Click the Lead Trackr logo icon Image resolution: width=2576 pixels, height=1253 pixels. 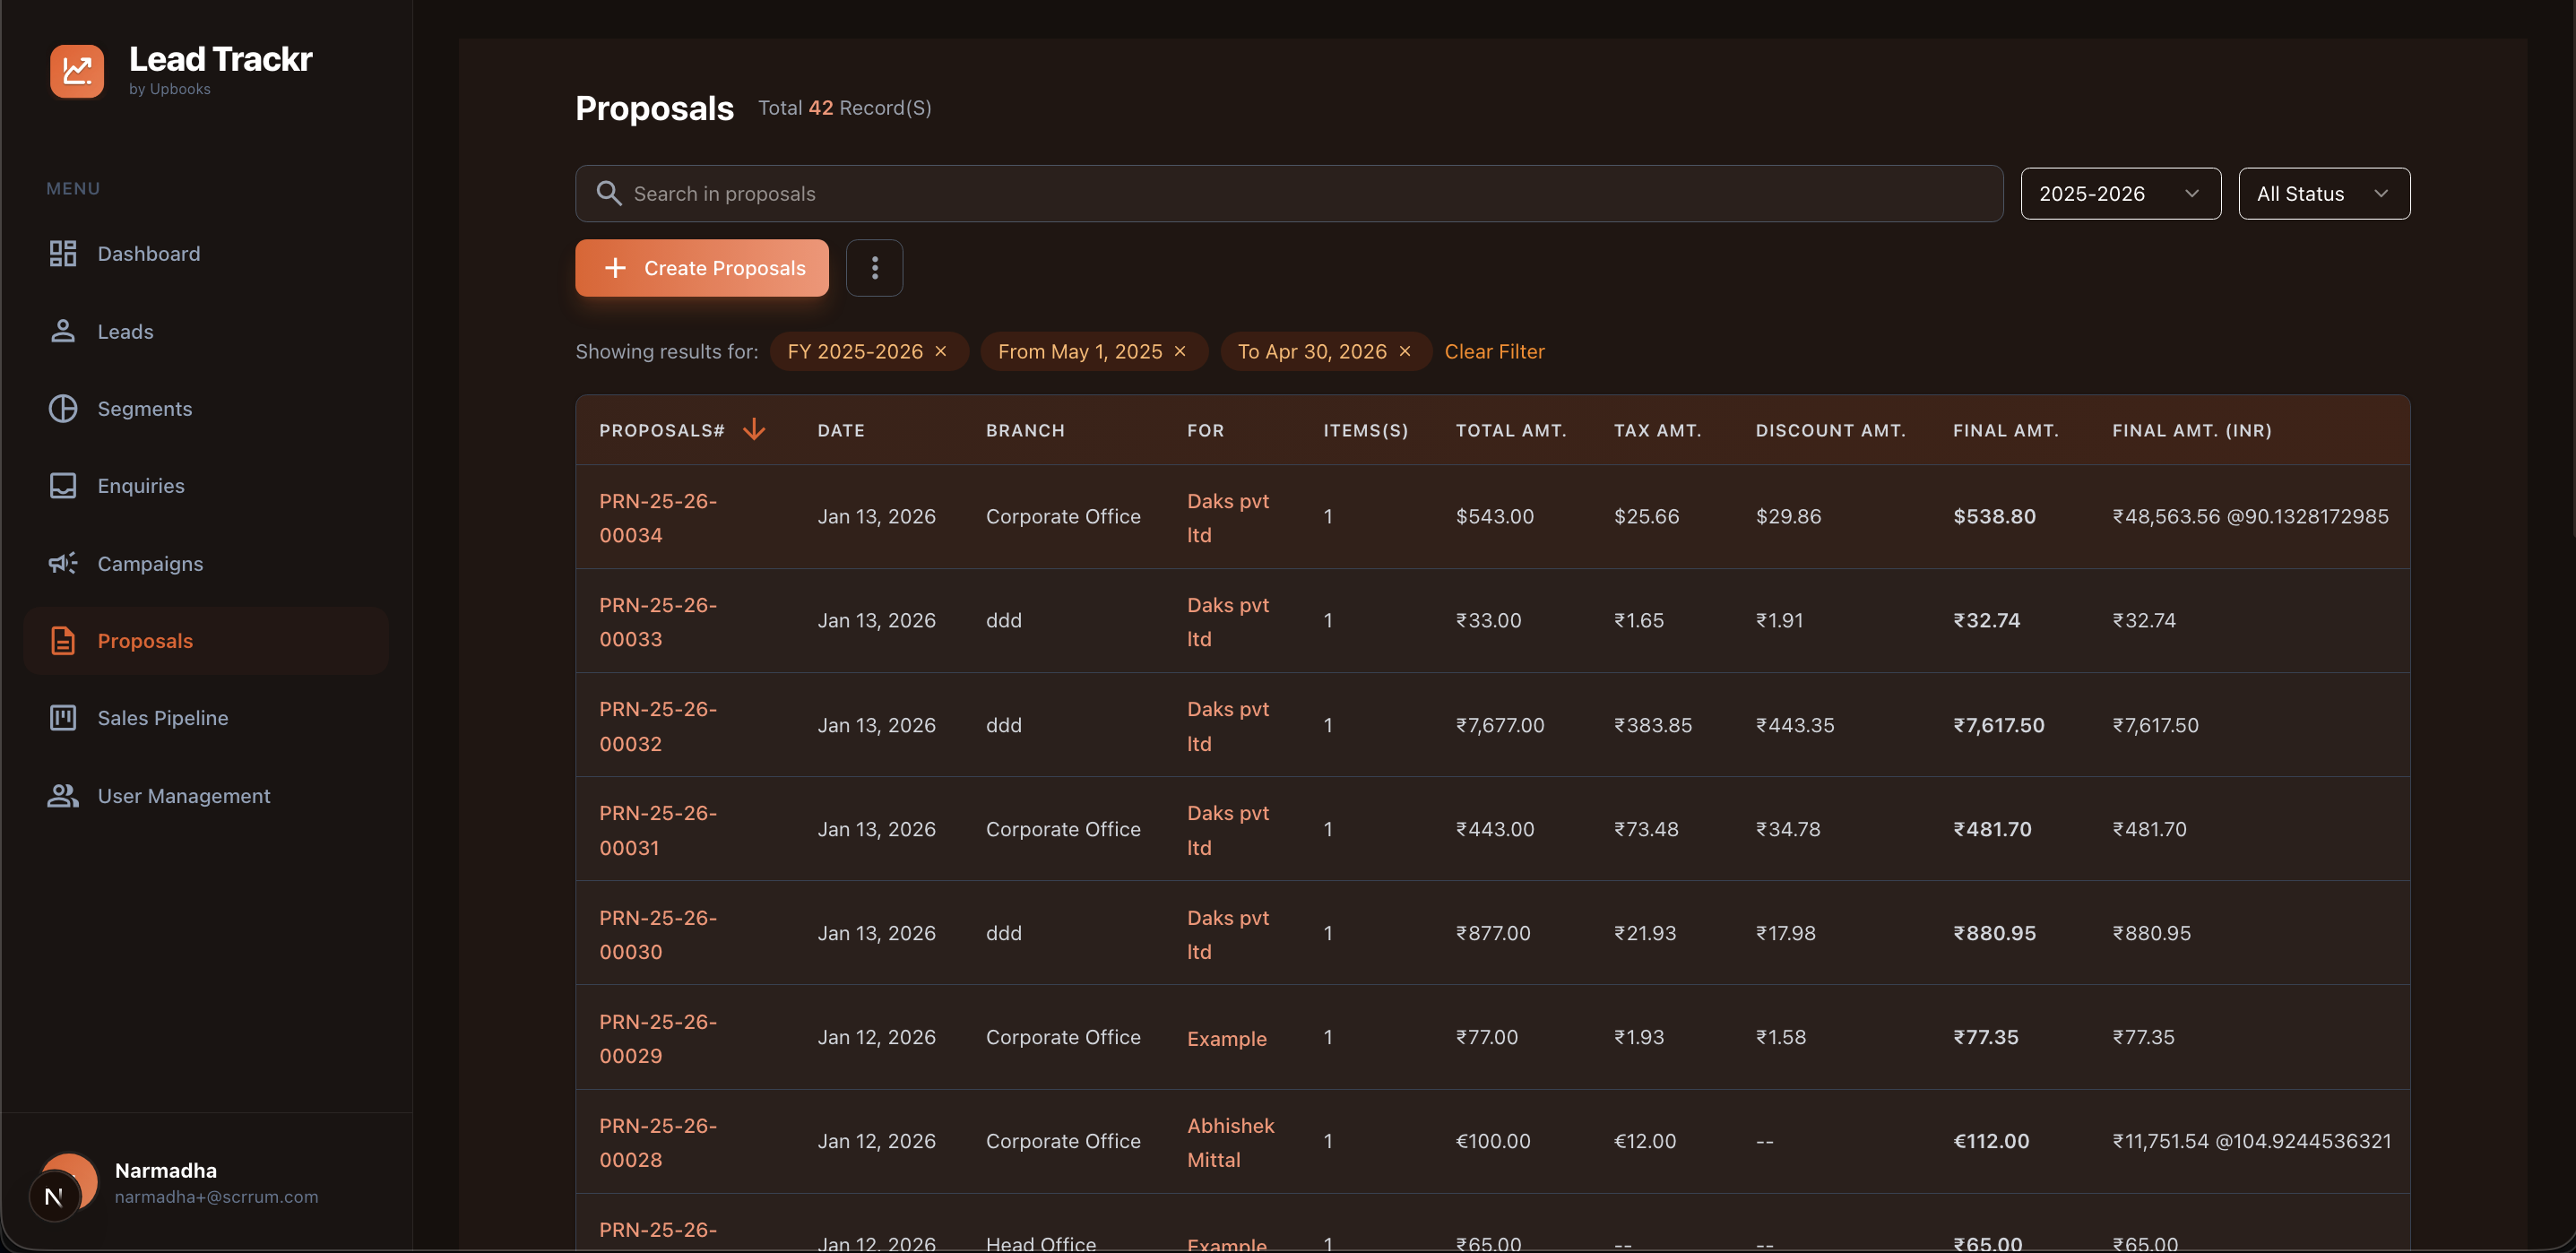point(77,70)
